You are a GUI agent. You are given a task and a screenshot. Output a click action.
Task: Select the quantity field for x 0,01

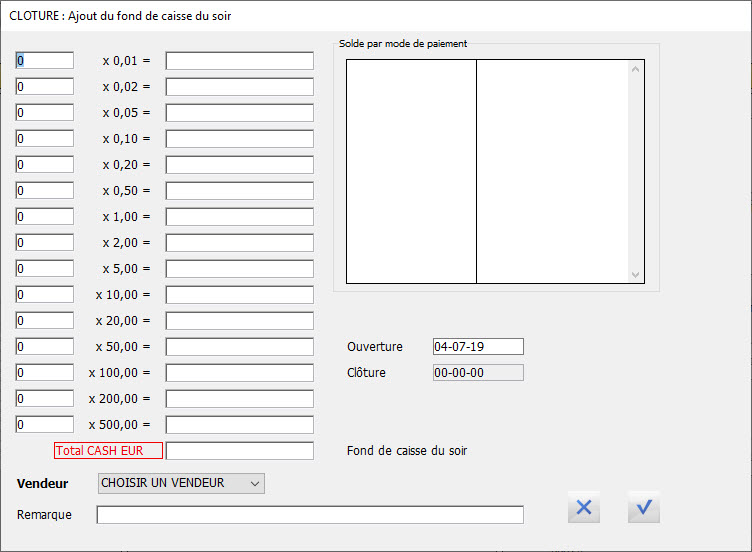coord(45,61)
